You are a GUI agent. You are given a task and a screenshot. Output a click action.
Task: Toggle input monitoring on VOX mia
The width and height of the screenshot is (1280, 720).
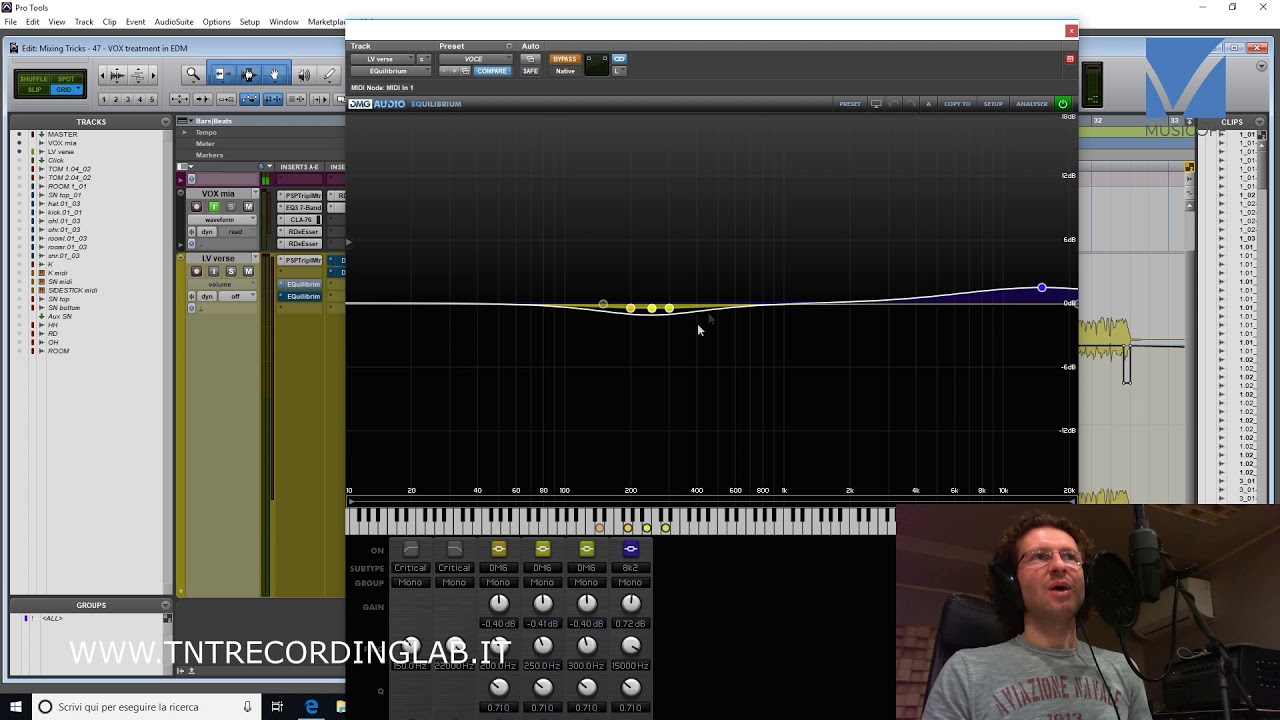click(213, 207)
